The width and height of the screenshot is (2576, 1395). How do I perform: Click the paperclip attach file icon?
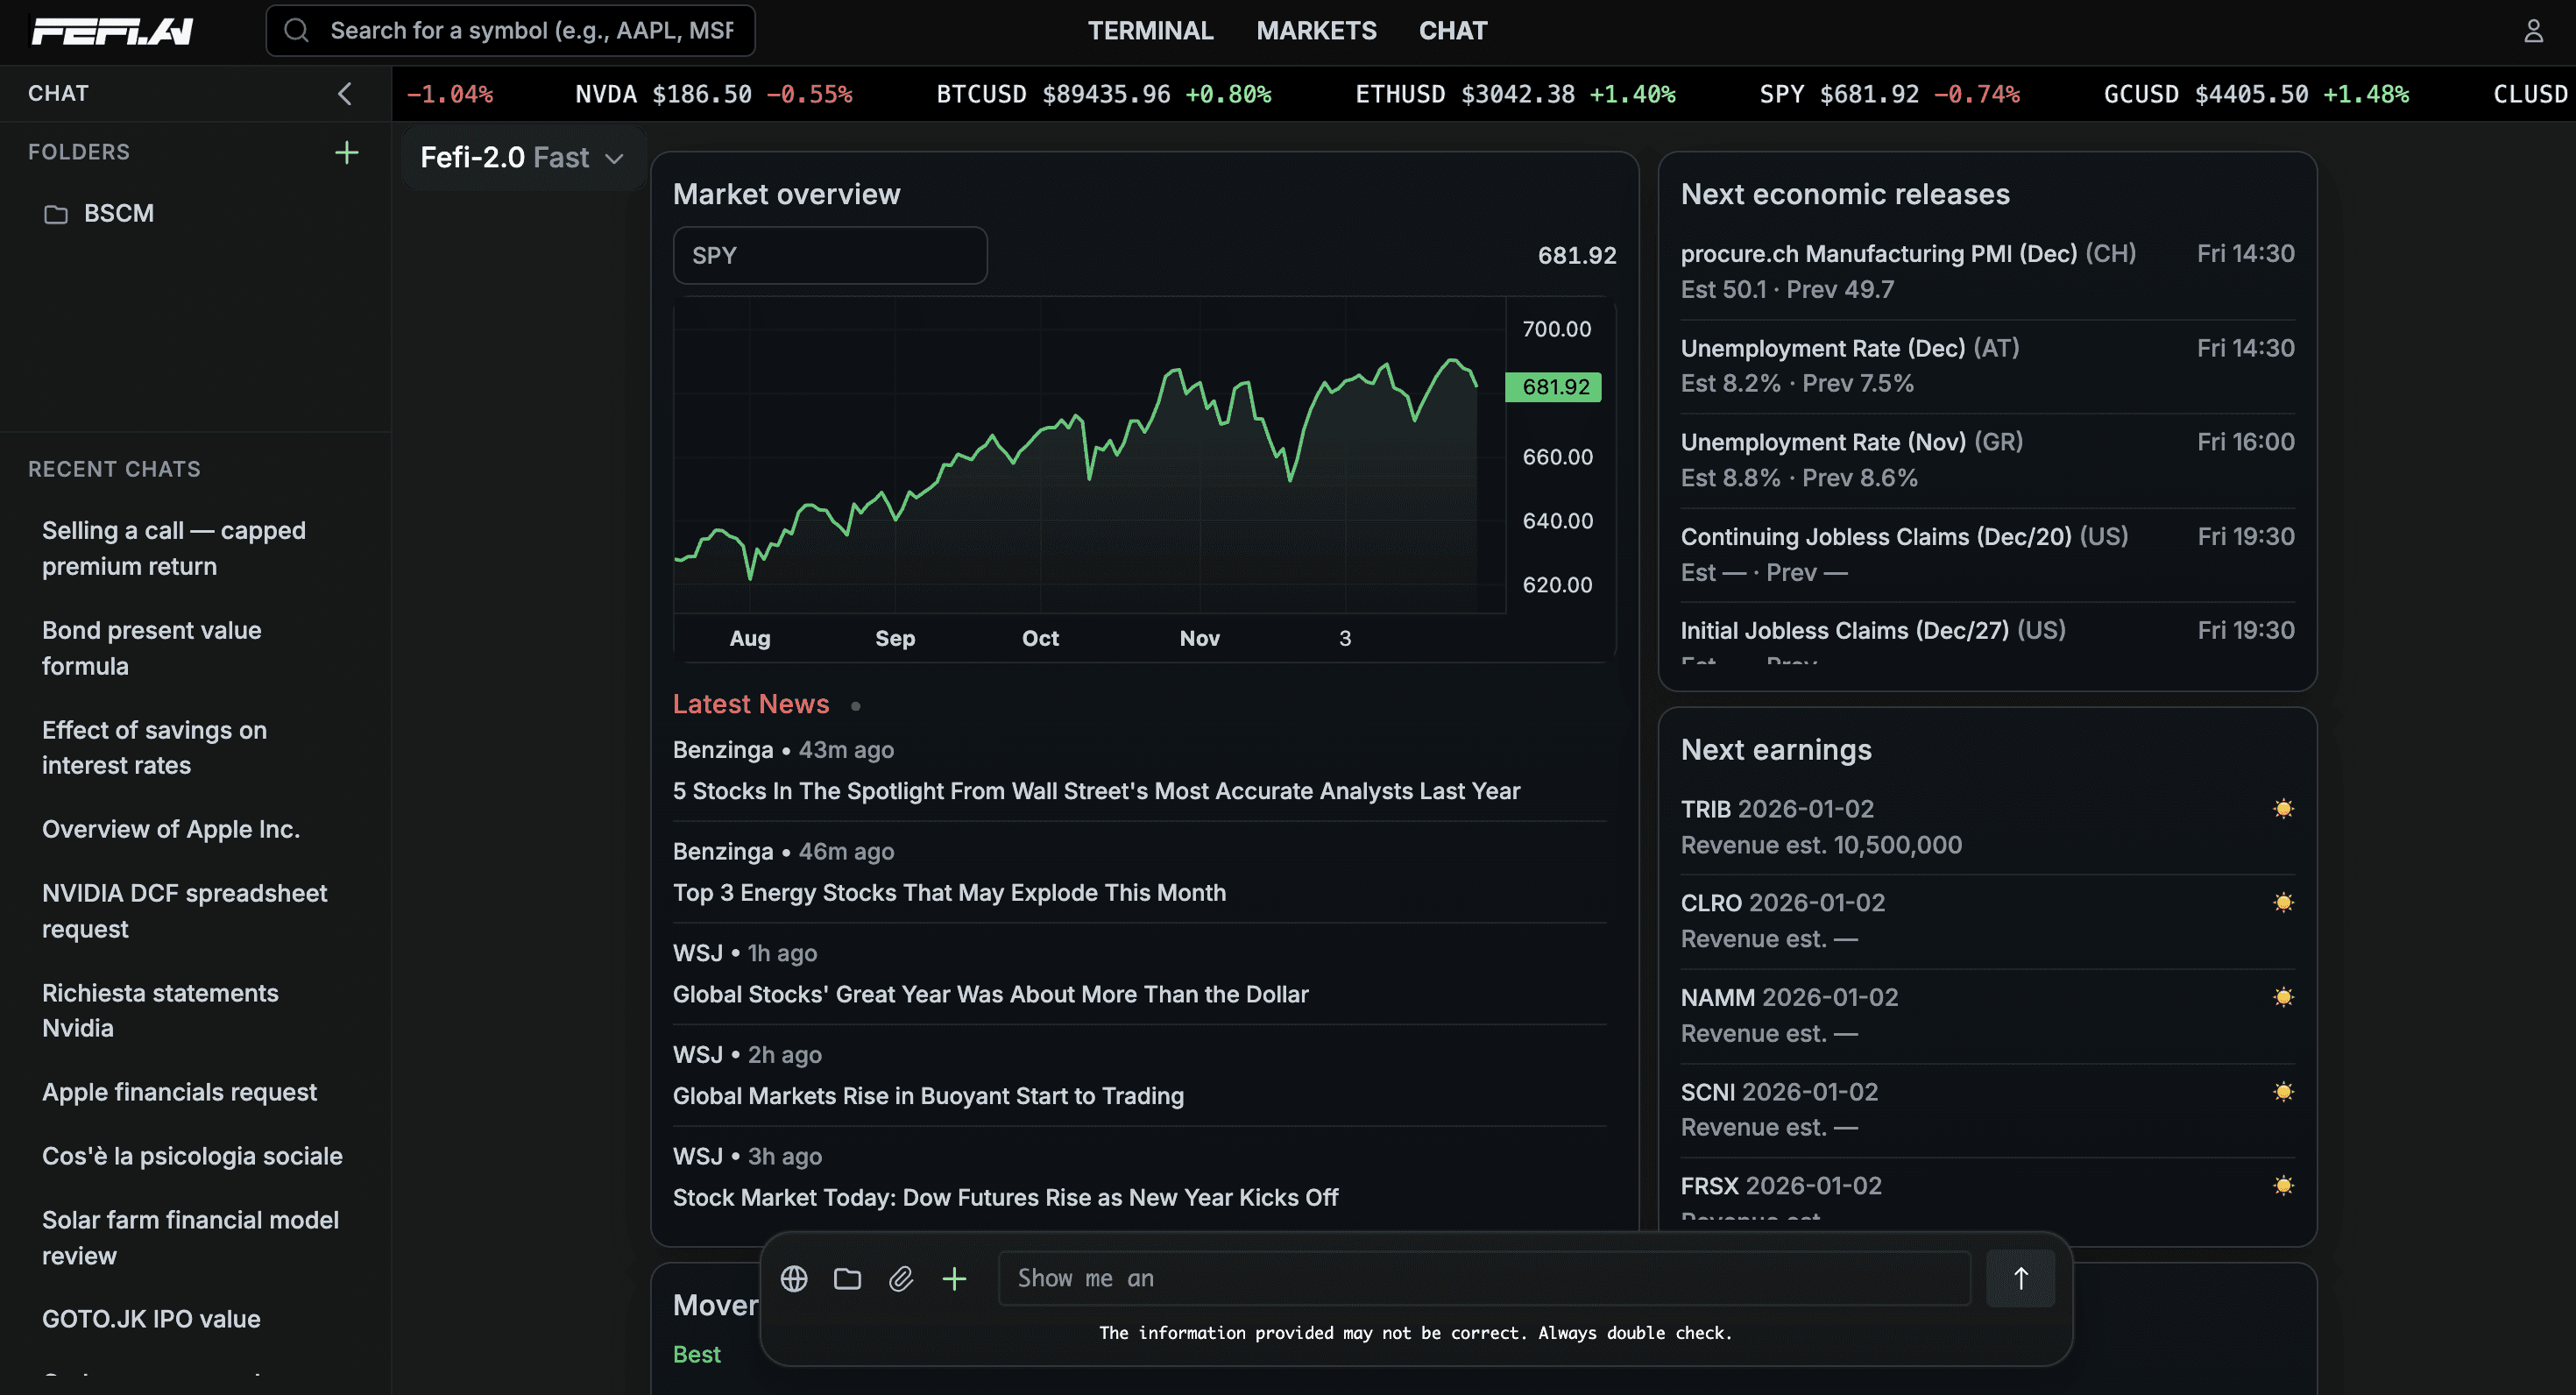click(901, 1278)
